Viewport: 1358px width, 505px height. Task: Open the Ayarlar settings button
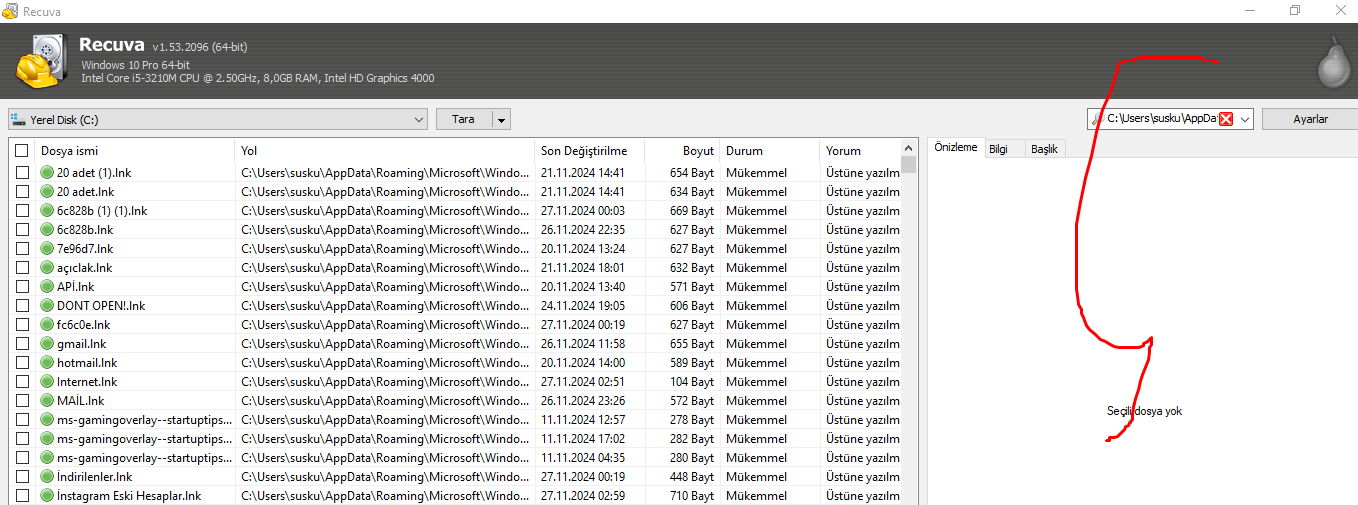point(1310,119)
